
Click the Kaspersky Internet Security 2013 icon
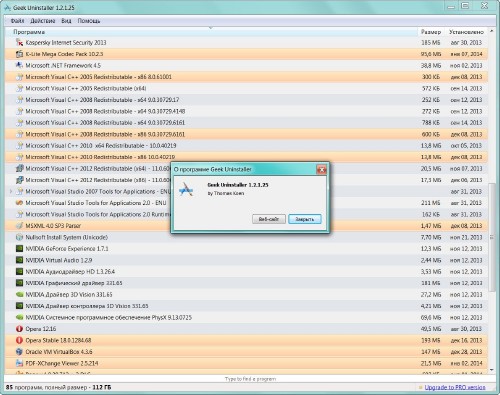point(19,43)
